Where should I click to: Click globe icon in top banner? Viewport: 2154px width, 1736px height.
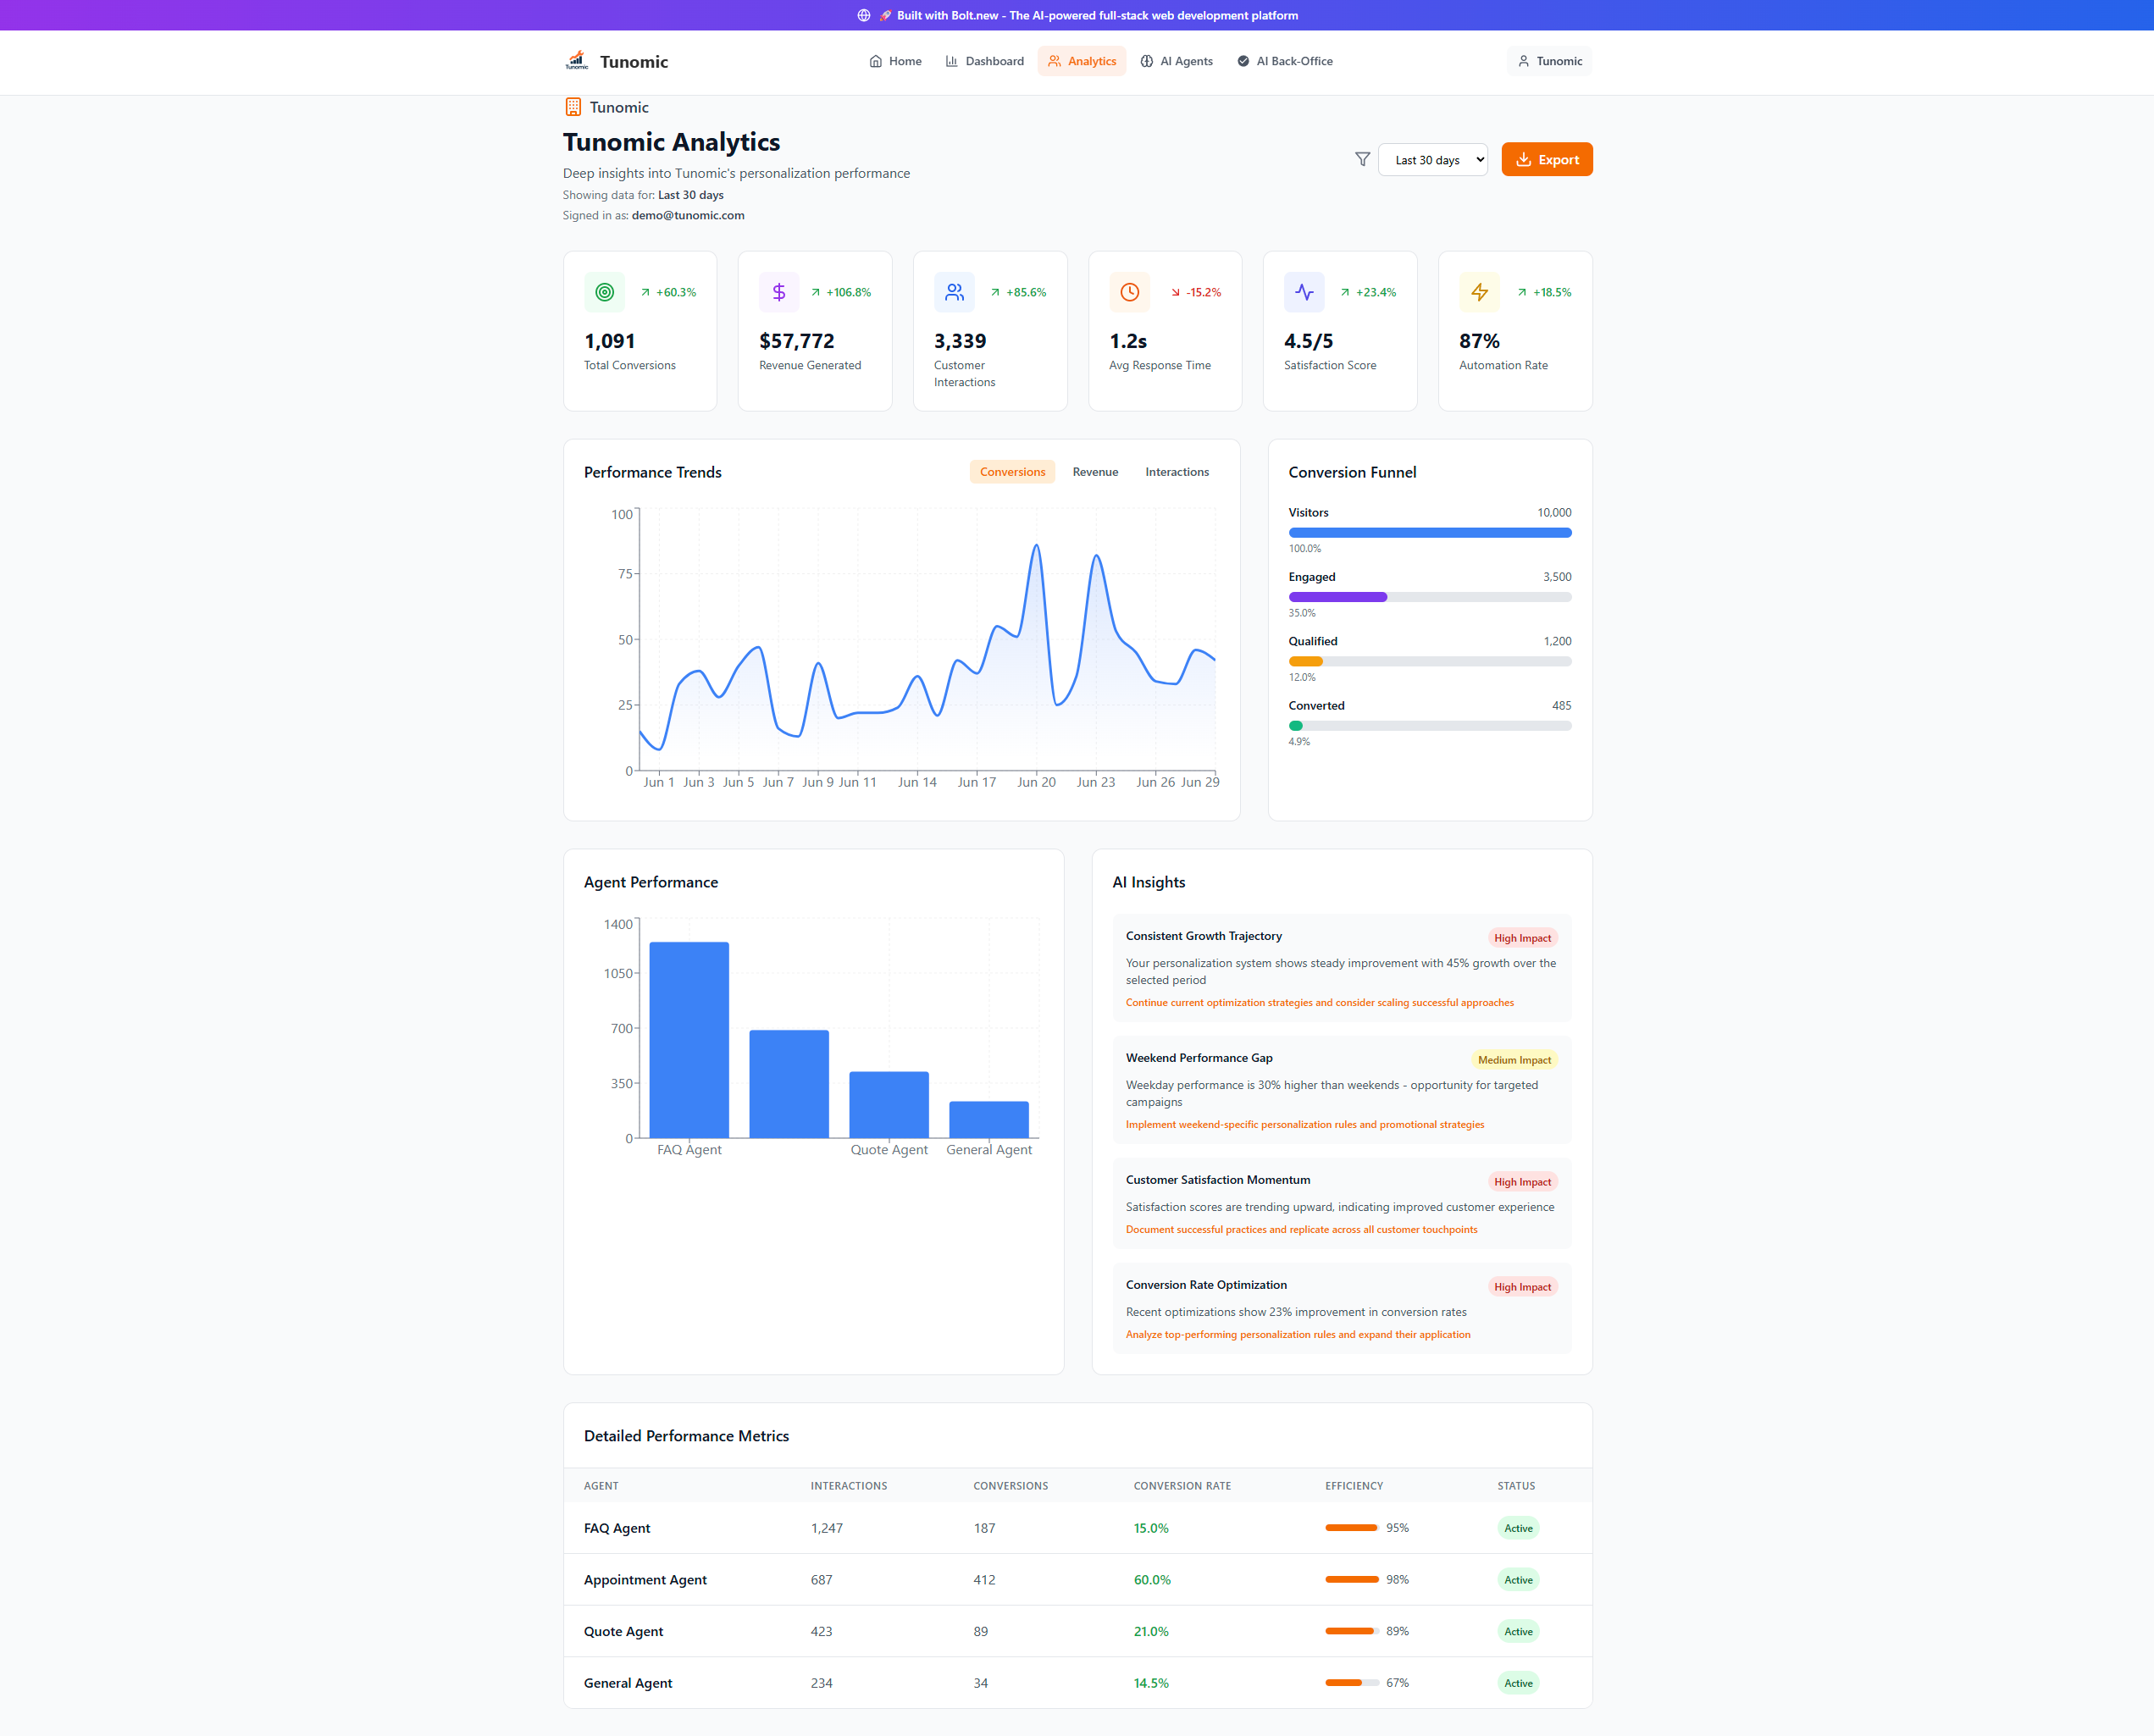pyautogui.click(x=864, y=15)
